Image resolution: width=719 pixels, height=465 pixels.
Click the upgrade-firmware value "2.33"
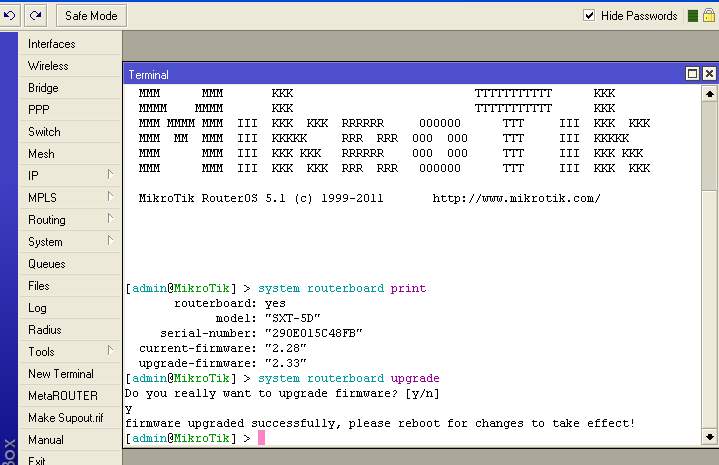pos(285,363)
